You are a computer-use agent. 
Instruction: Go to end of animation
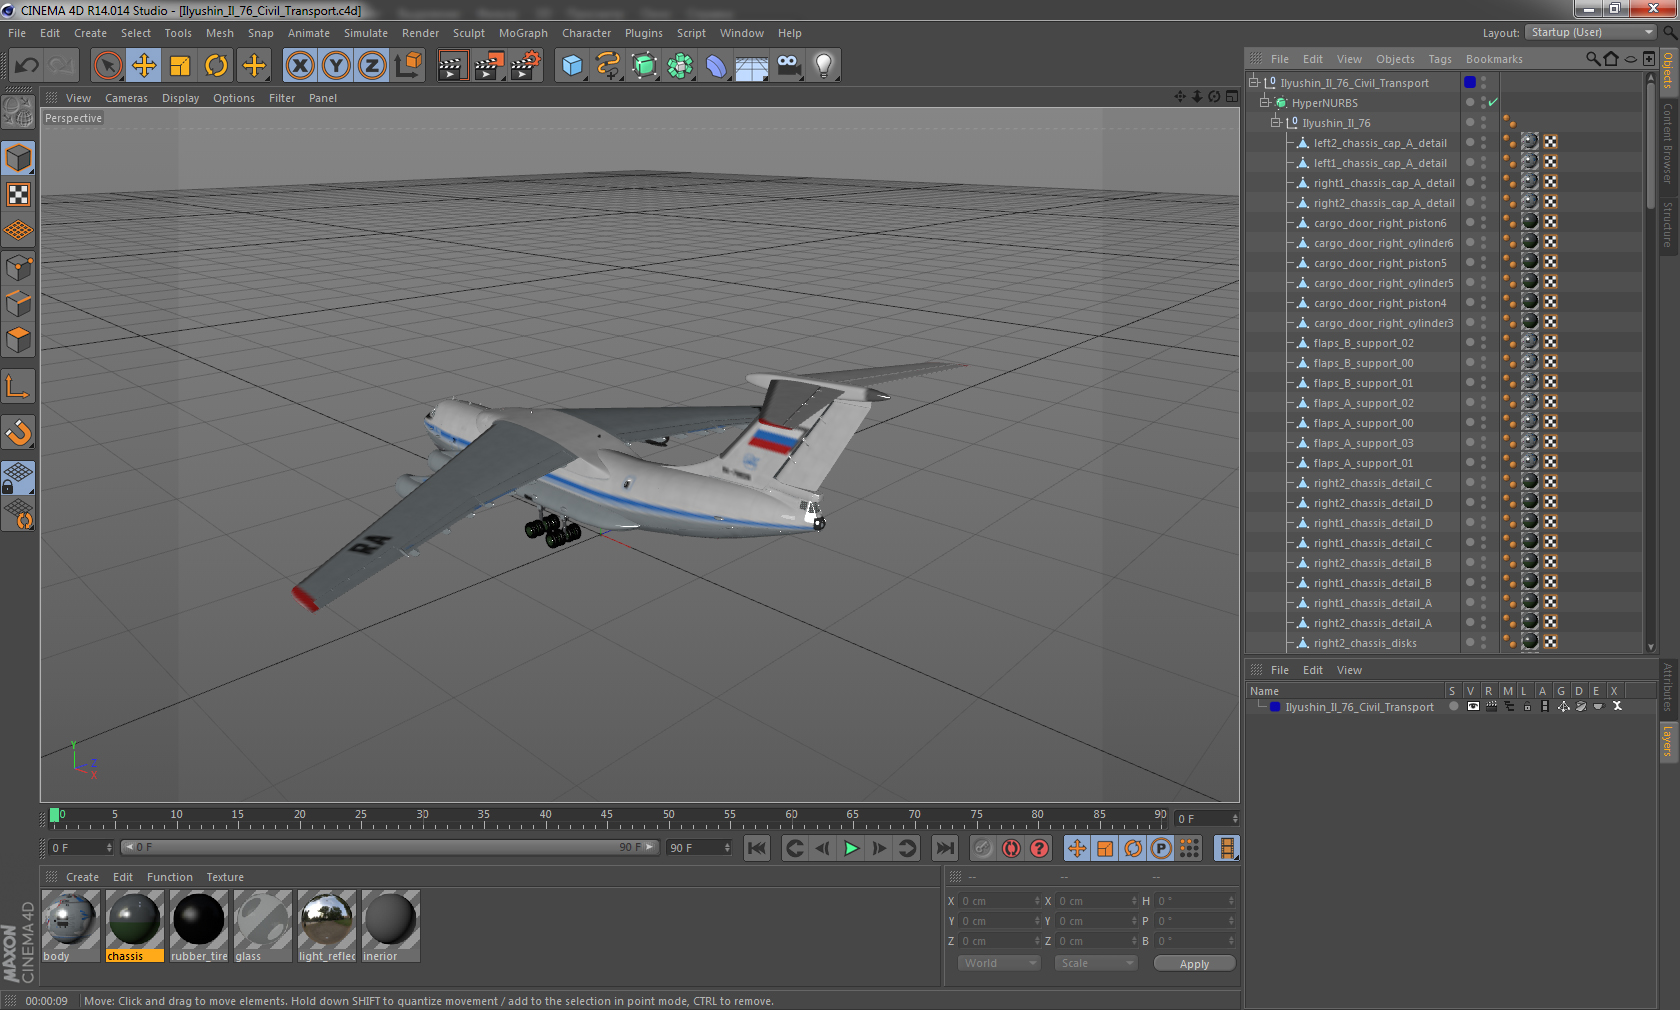944,848
